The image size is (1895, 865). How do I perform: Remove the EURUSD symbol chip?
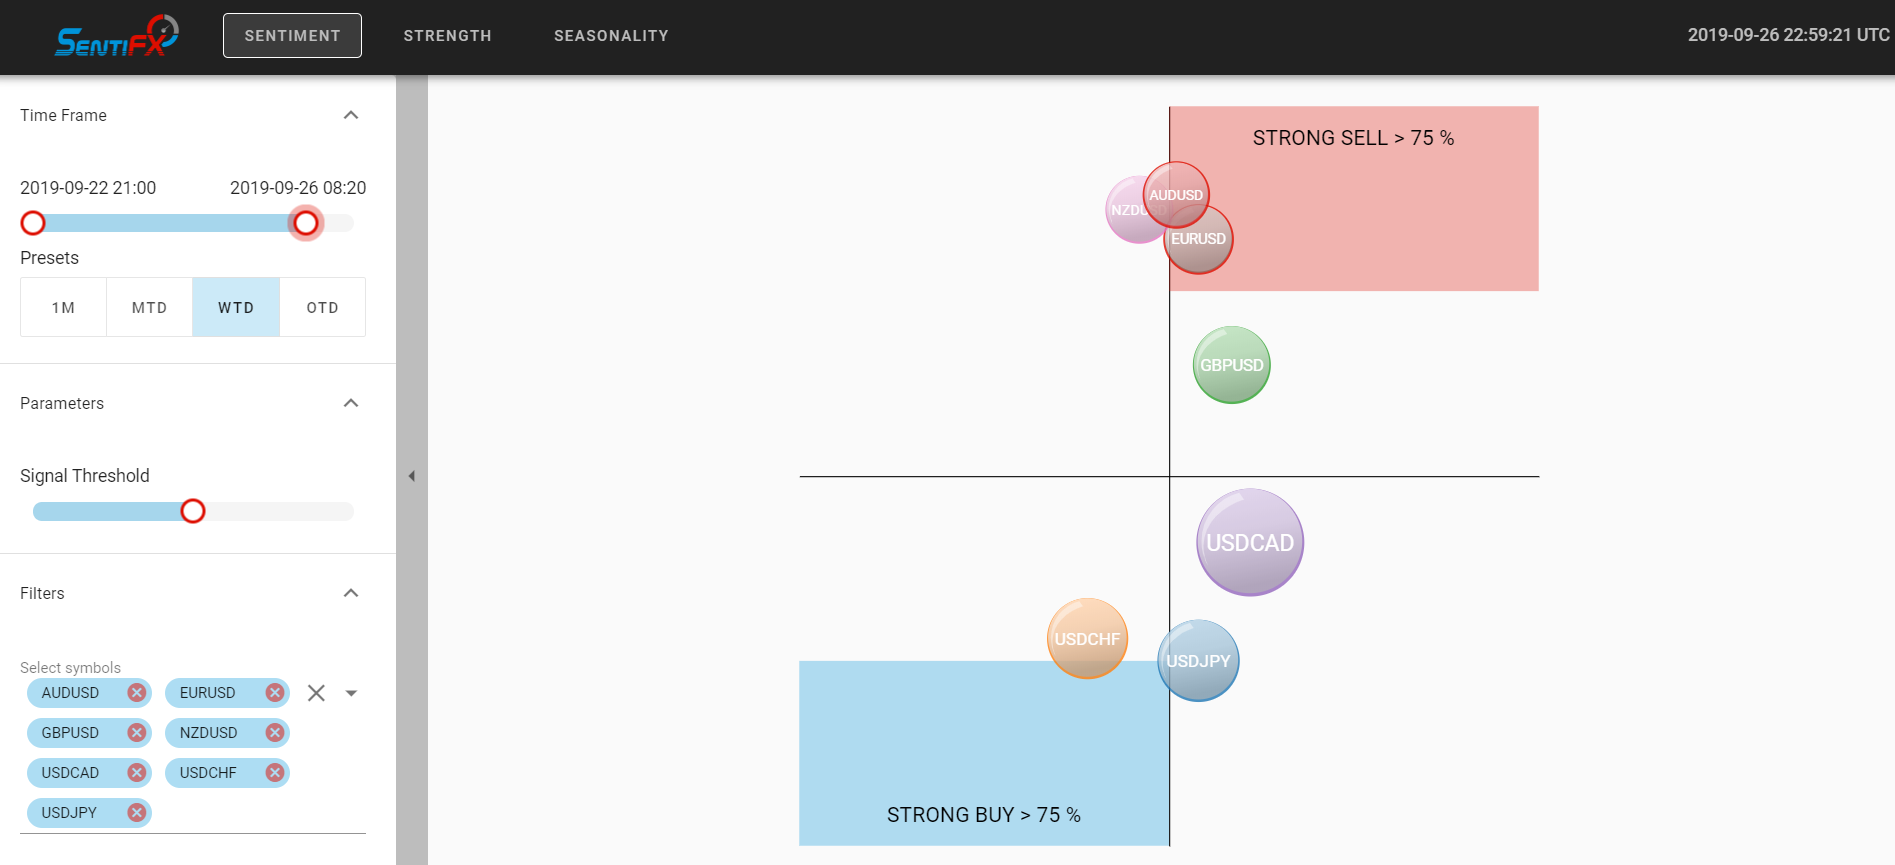275,693
